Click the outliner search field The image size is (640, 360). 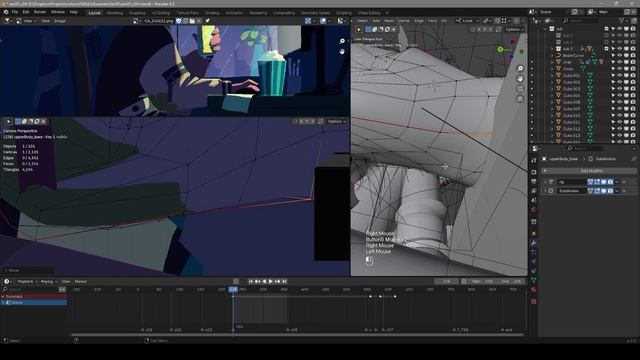pos(582,20)
